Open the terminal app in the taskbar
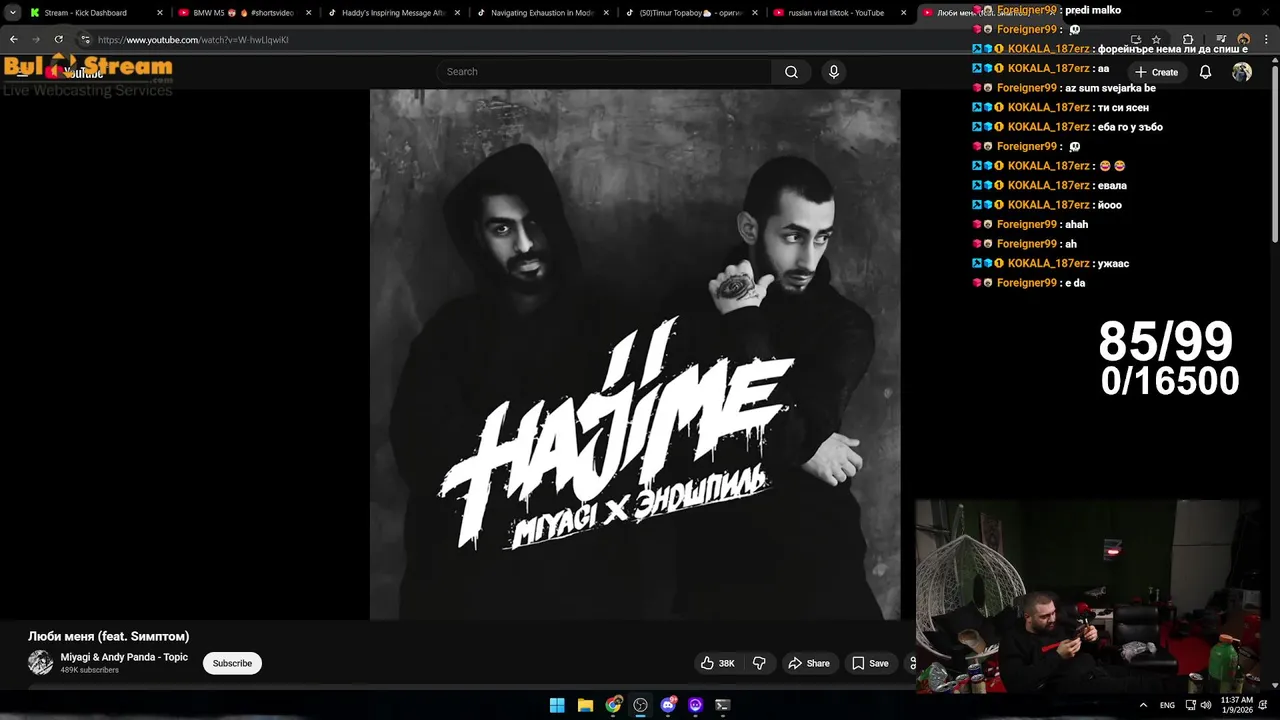The width and height of the screenshot is (1280, 720). click(x=723, y=705)
